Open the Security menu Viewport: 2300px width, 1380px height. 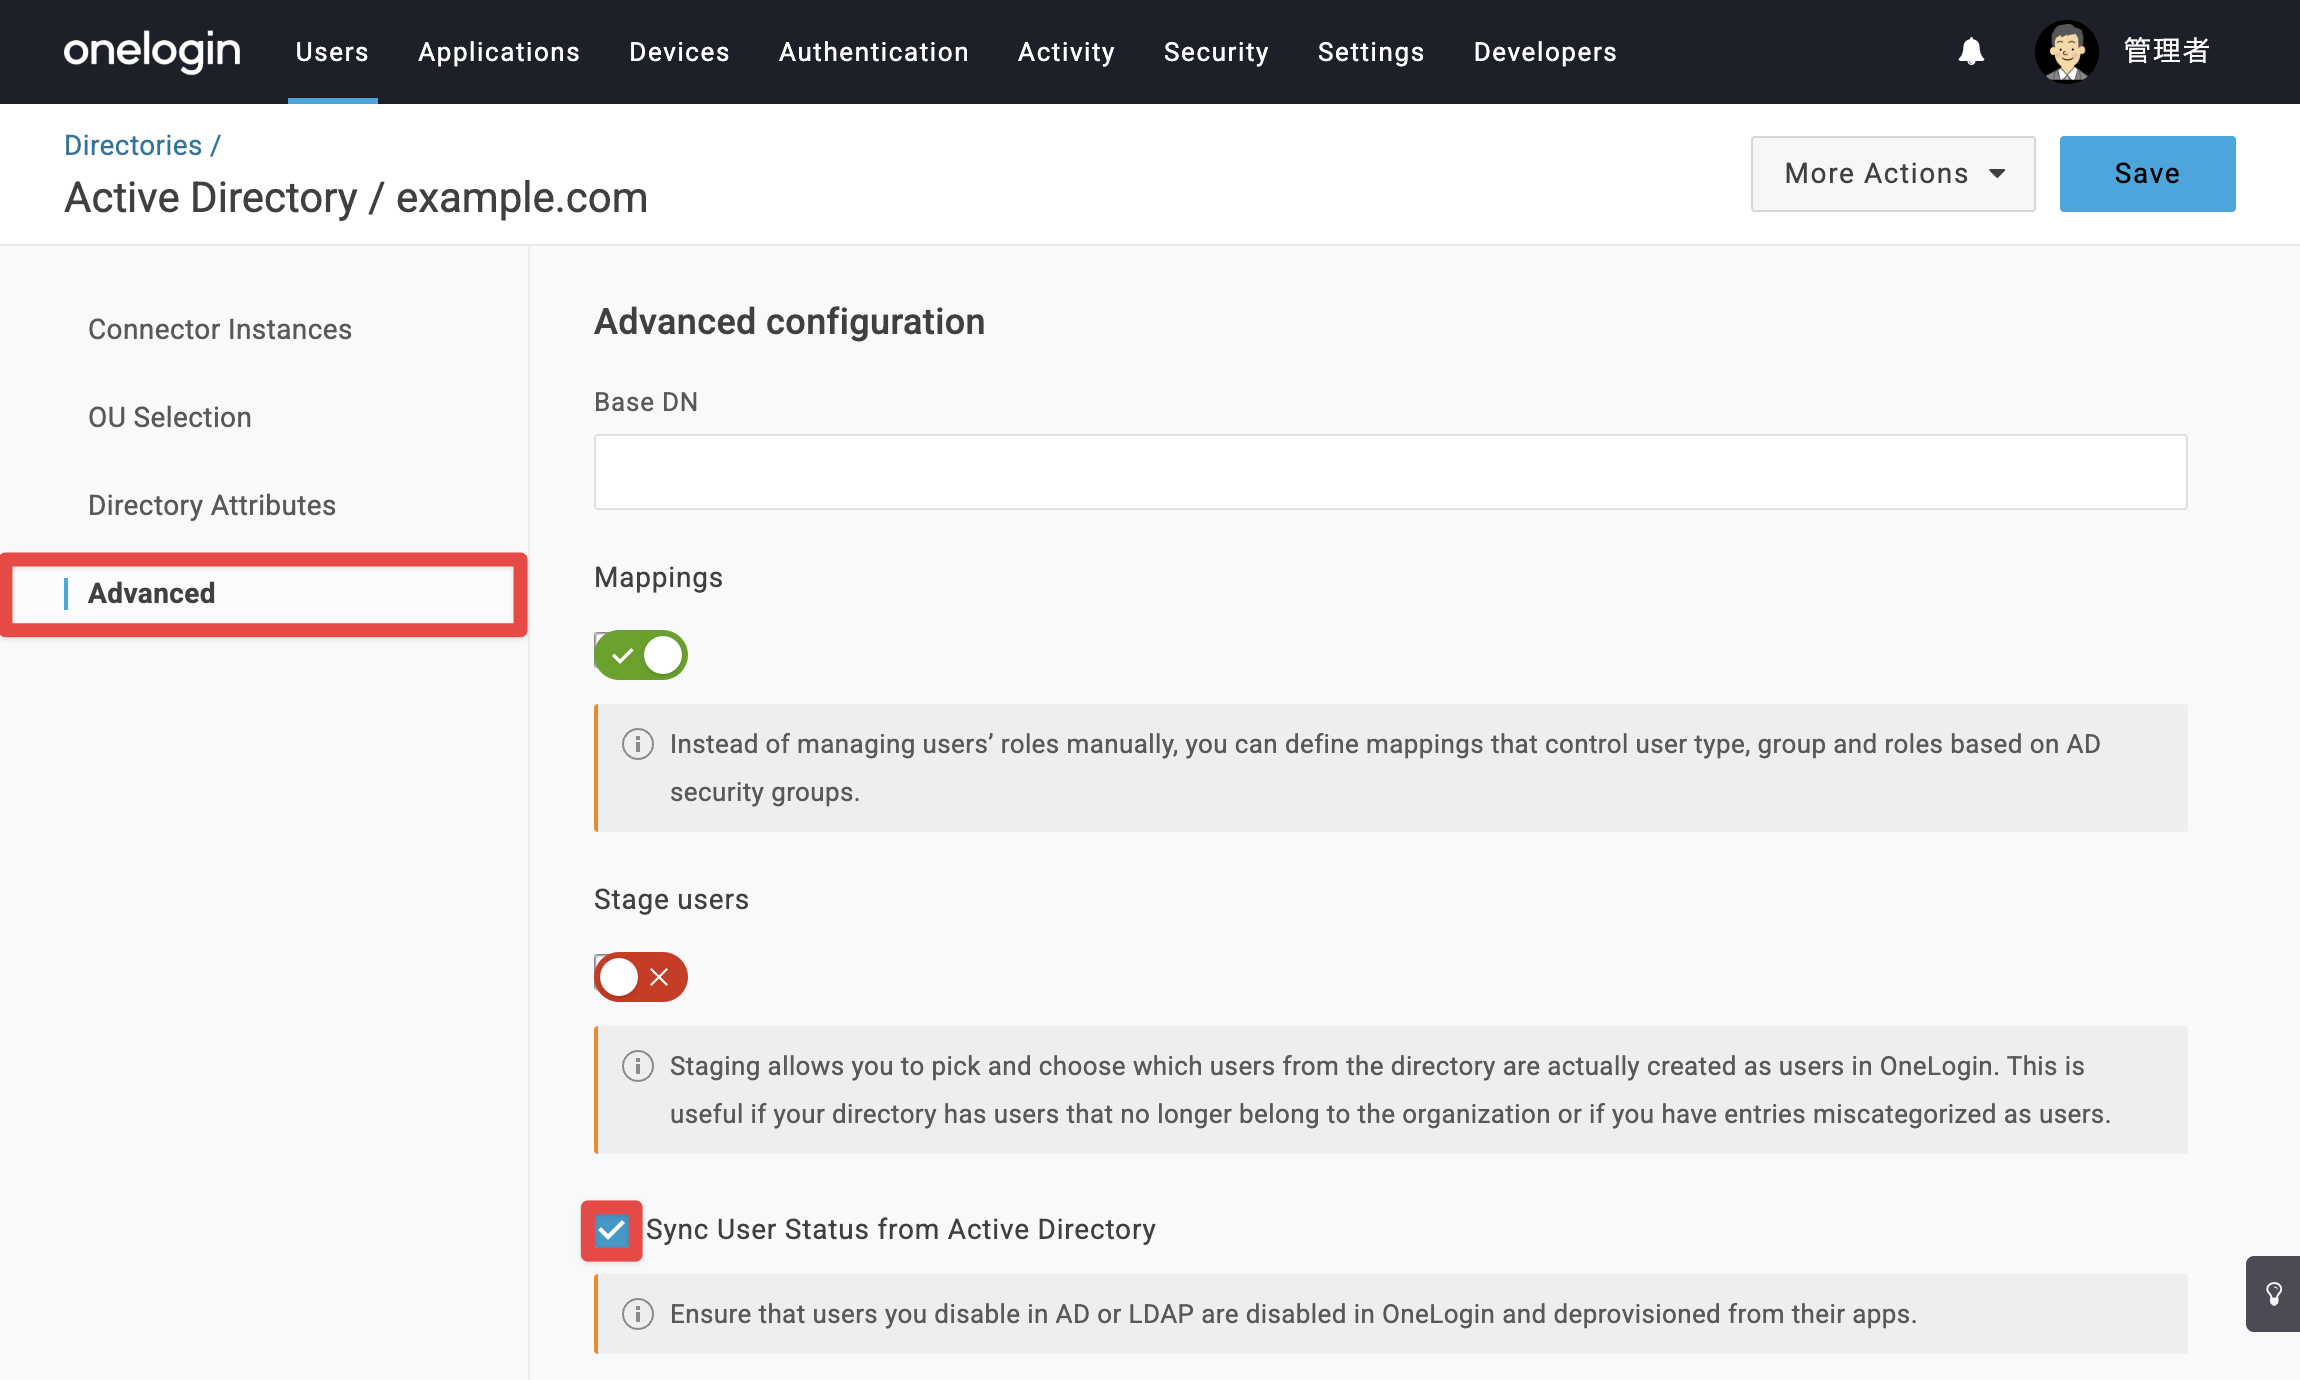pyautogui.click(x=1216, y=52)
